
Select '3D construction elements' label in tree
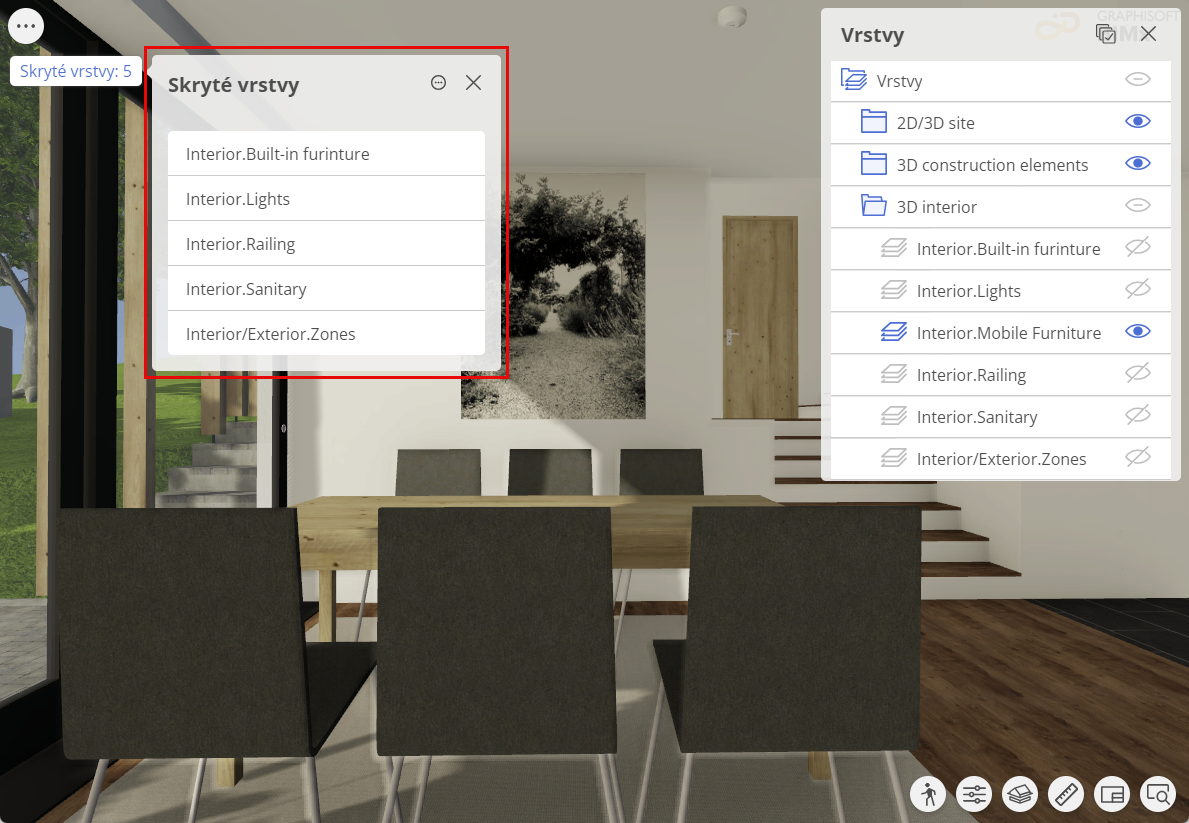pyautogui.click(x=993, y=165)
